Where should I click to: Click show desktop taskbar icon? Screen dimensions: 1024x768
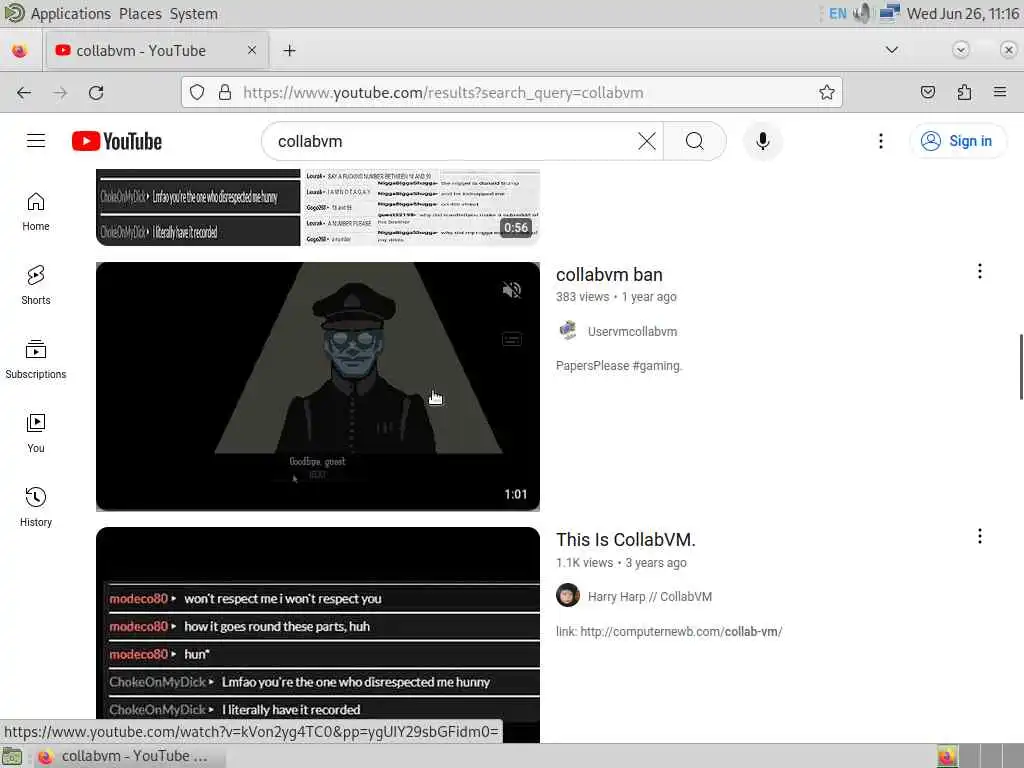pyautogui.click(x=12, y=756)
